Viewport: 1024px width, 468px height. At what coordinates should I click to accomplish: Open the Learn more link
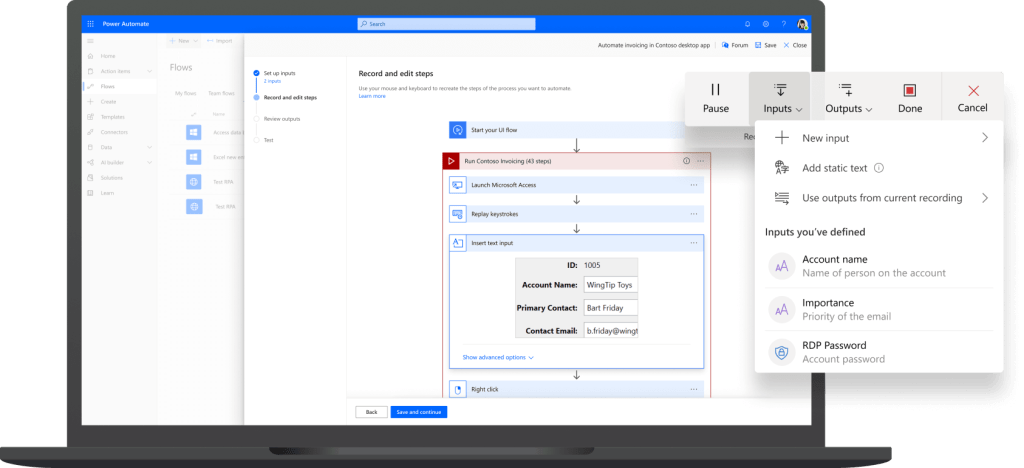click(x=372, y=96)
